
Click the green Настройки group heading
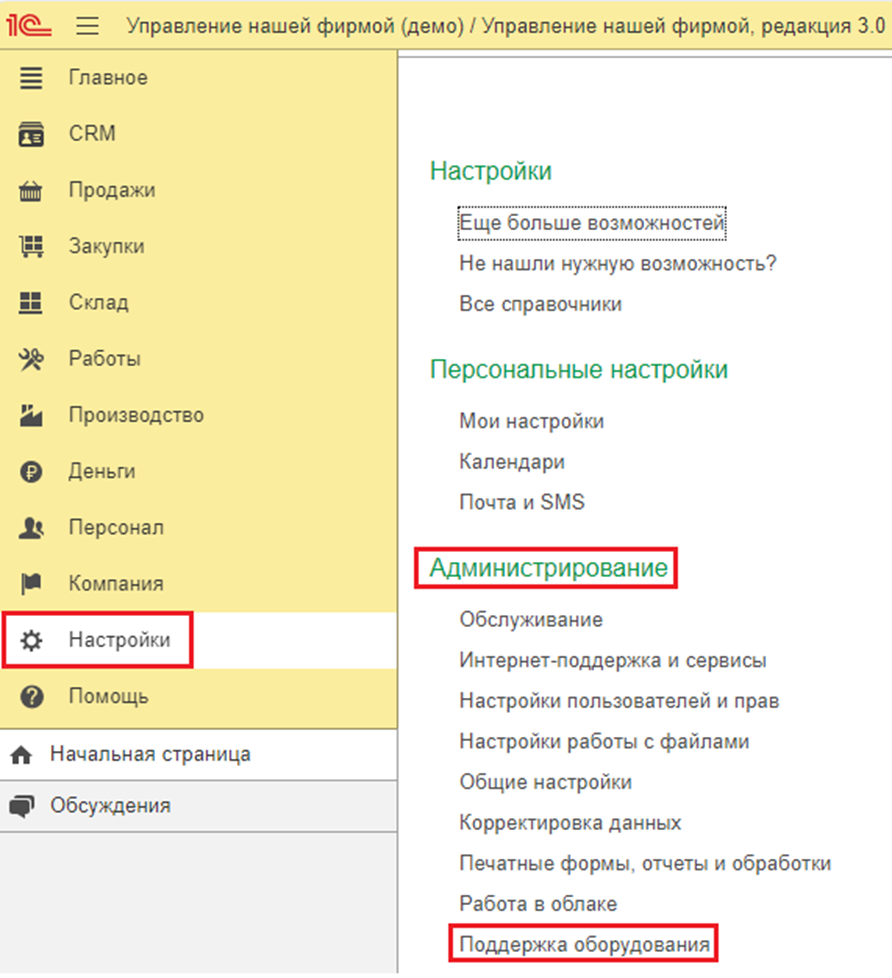[x=490, y=172]
